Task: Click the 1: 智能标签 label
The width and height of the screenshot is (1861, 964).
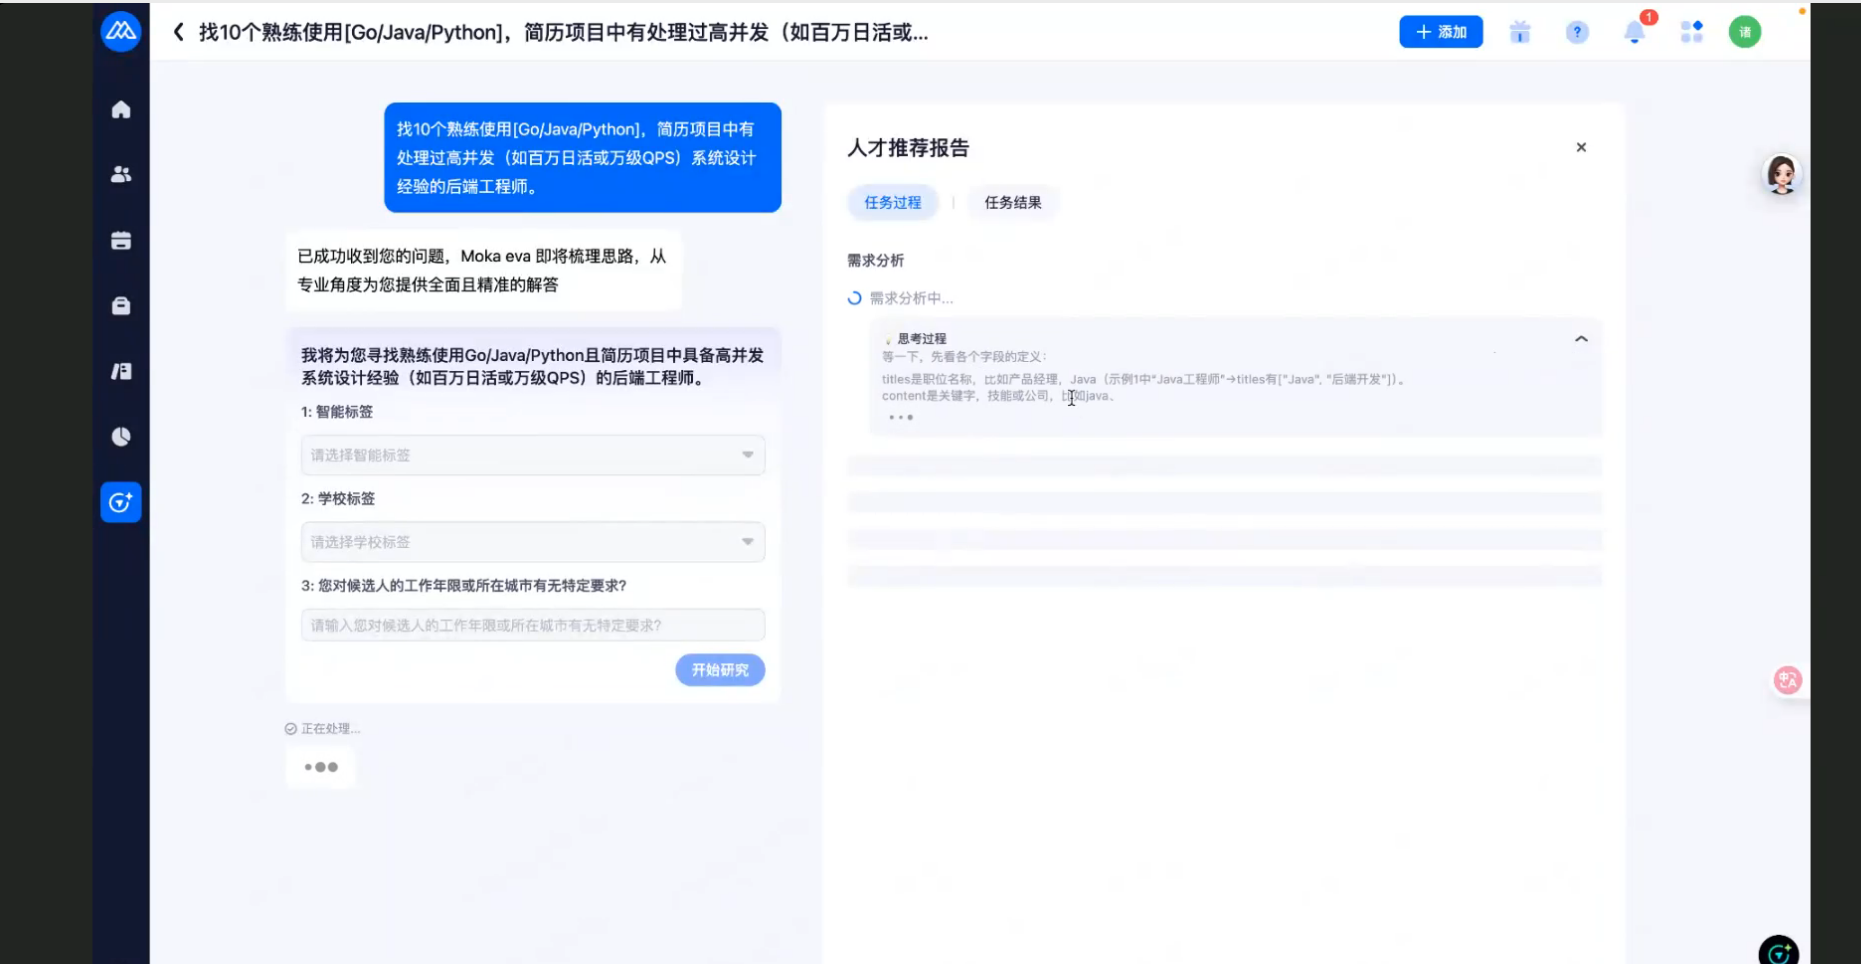Action: point(337,412)
